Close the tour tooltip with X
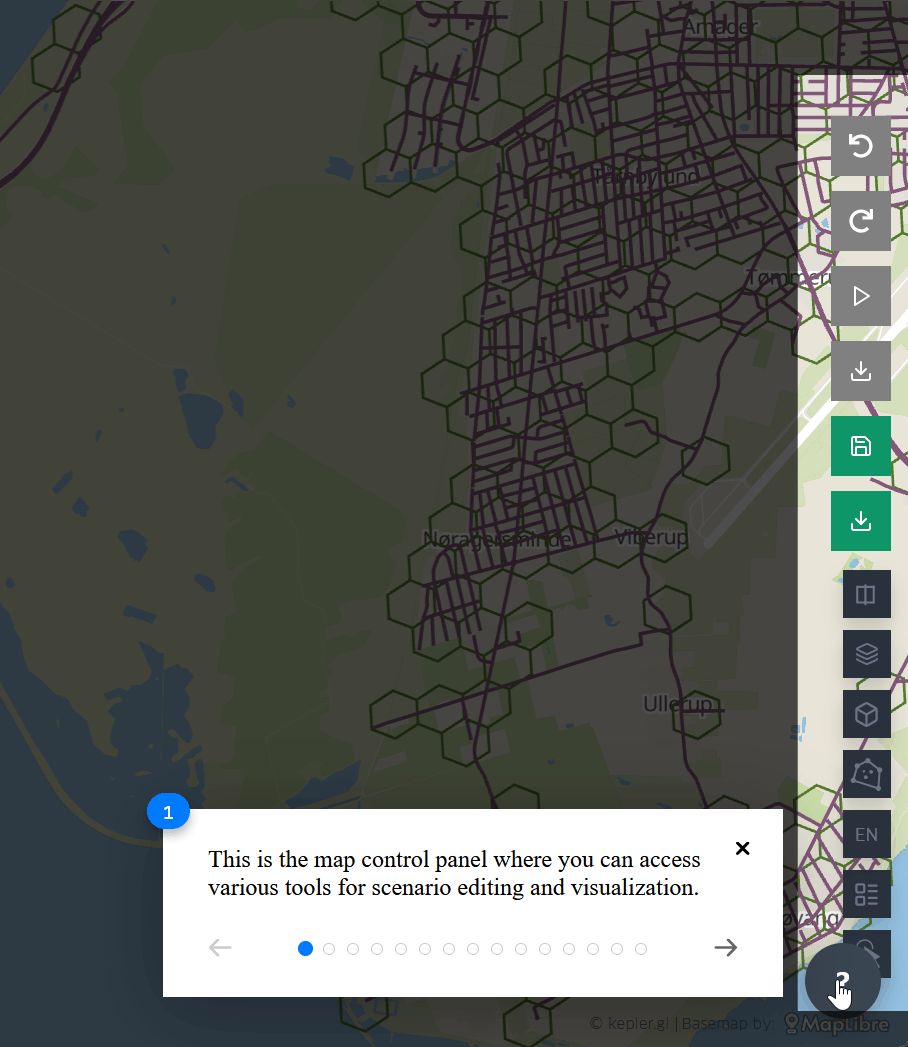This screenshot has height=1047, width=908. (742, 848)
